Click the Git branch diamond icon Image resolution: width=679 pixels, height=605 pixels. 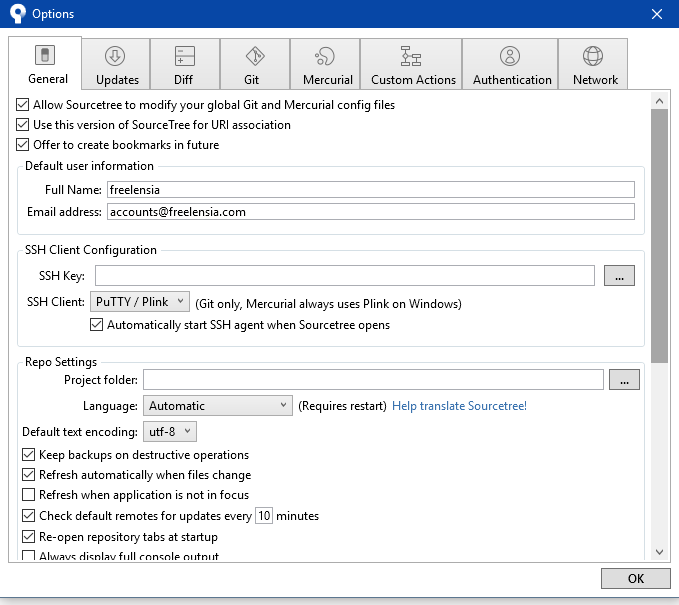click(x=255, y=56)
